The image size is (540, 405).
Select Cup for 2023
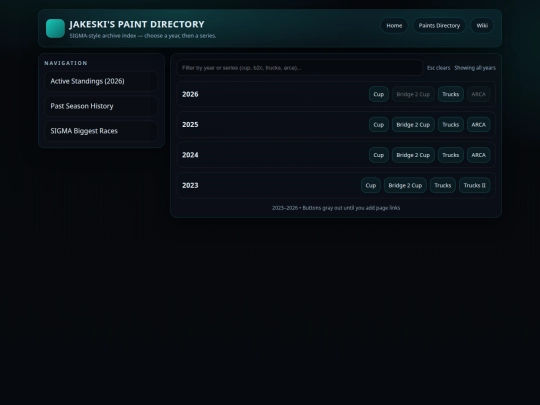(x=371, y=185)
